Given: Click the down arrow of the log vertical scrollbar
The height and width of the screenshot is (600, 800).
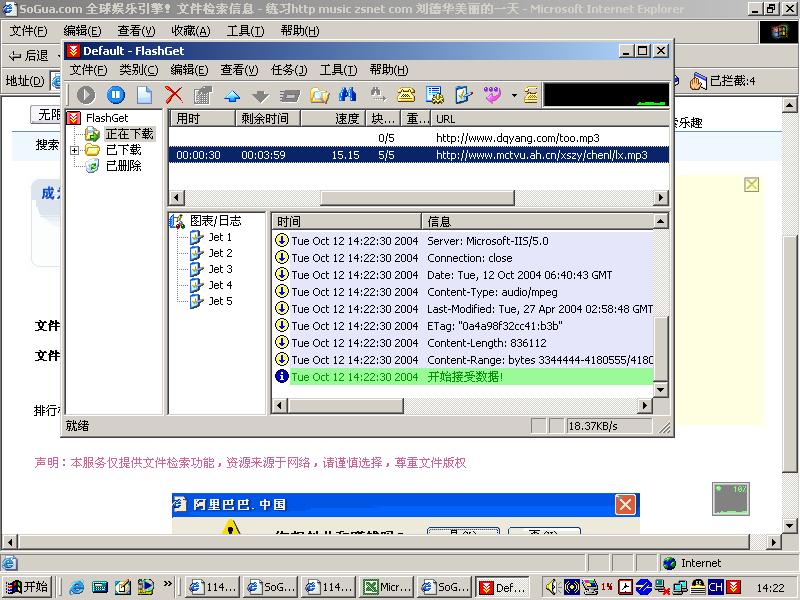Looking at the screenshot, I should pos(661,390).
